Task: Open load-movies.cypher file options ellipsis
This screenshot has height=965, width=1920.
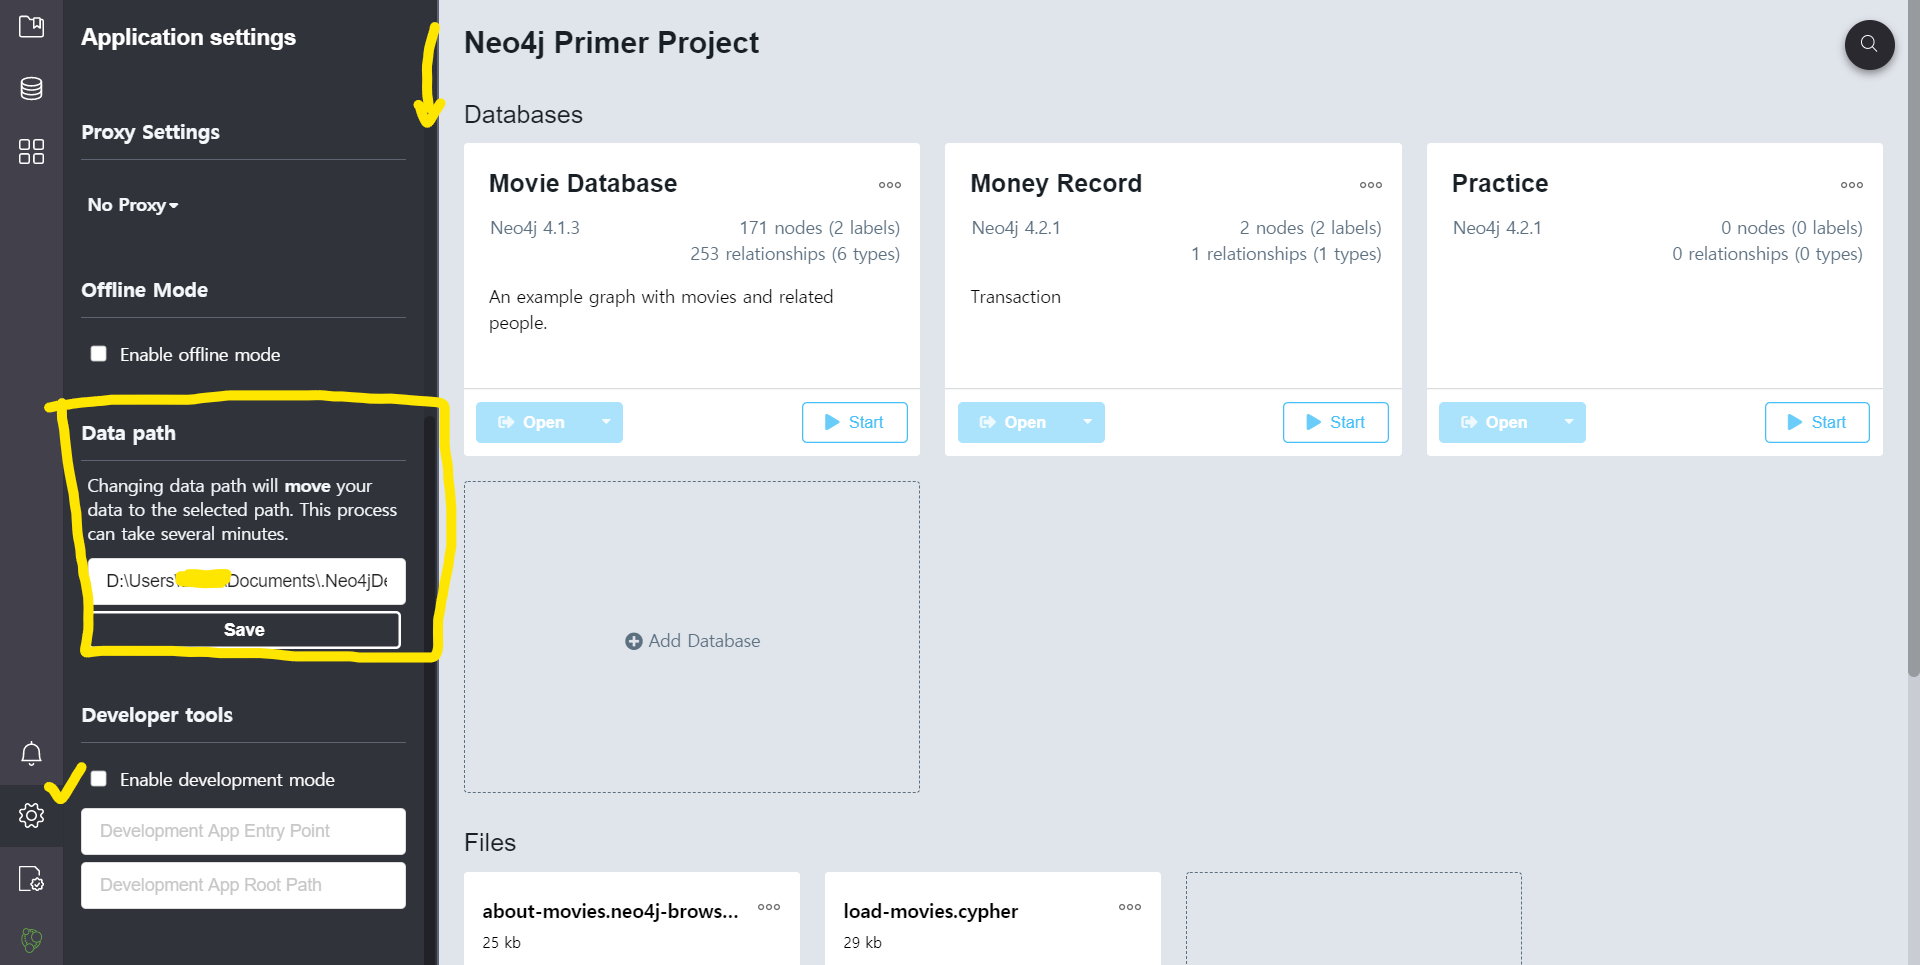Action: click(1130, 907)
